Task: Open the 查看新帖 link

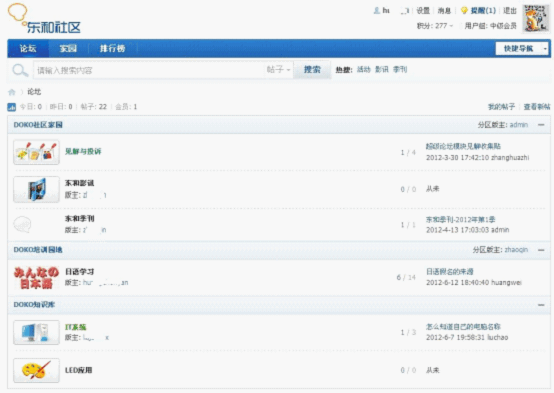Action: [537, 107]
